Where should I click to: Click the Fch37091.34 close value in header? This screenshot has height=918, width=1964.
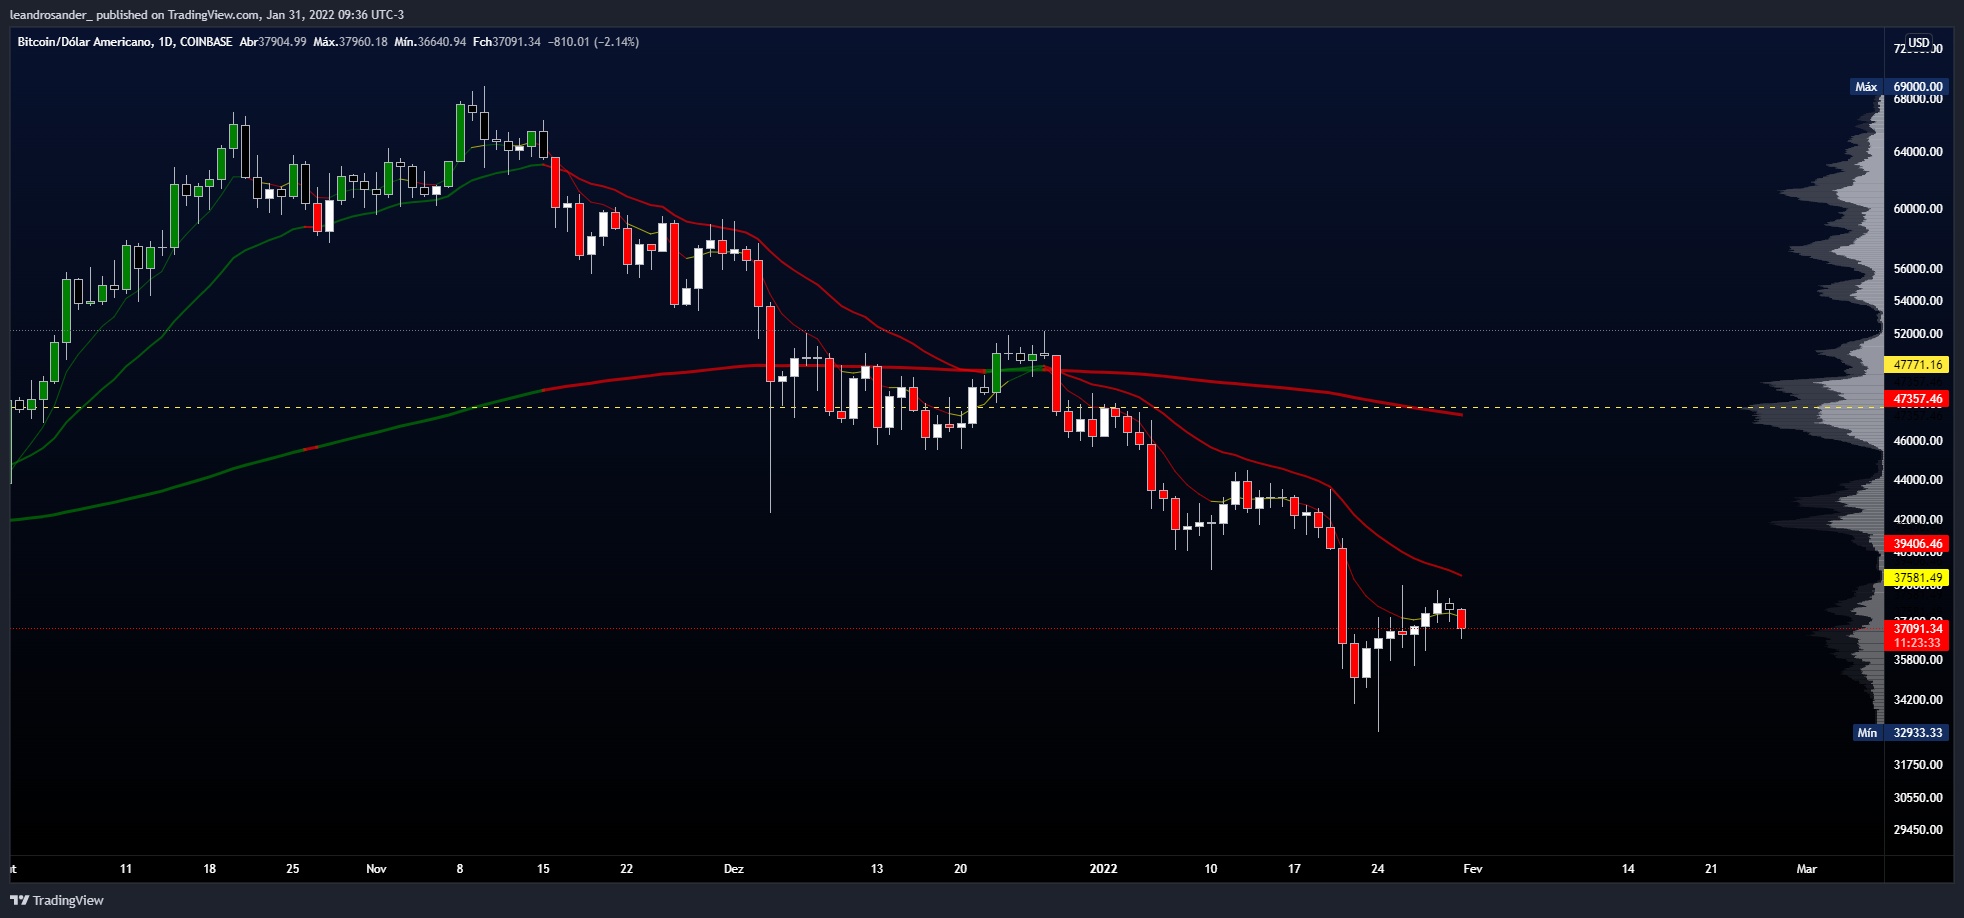coord(507,42)
